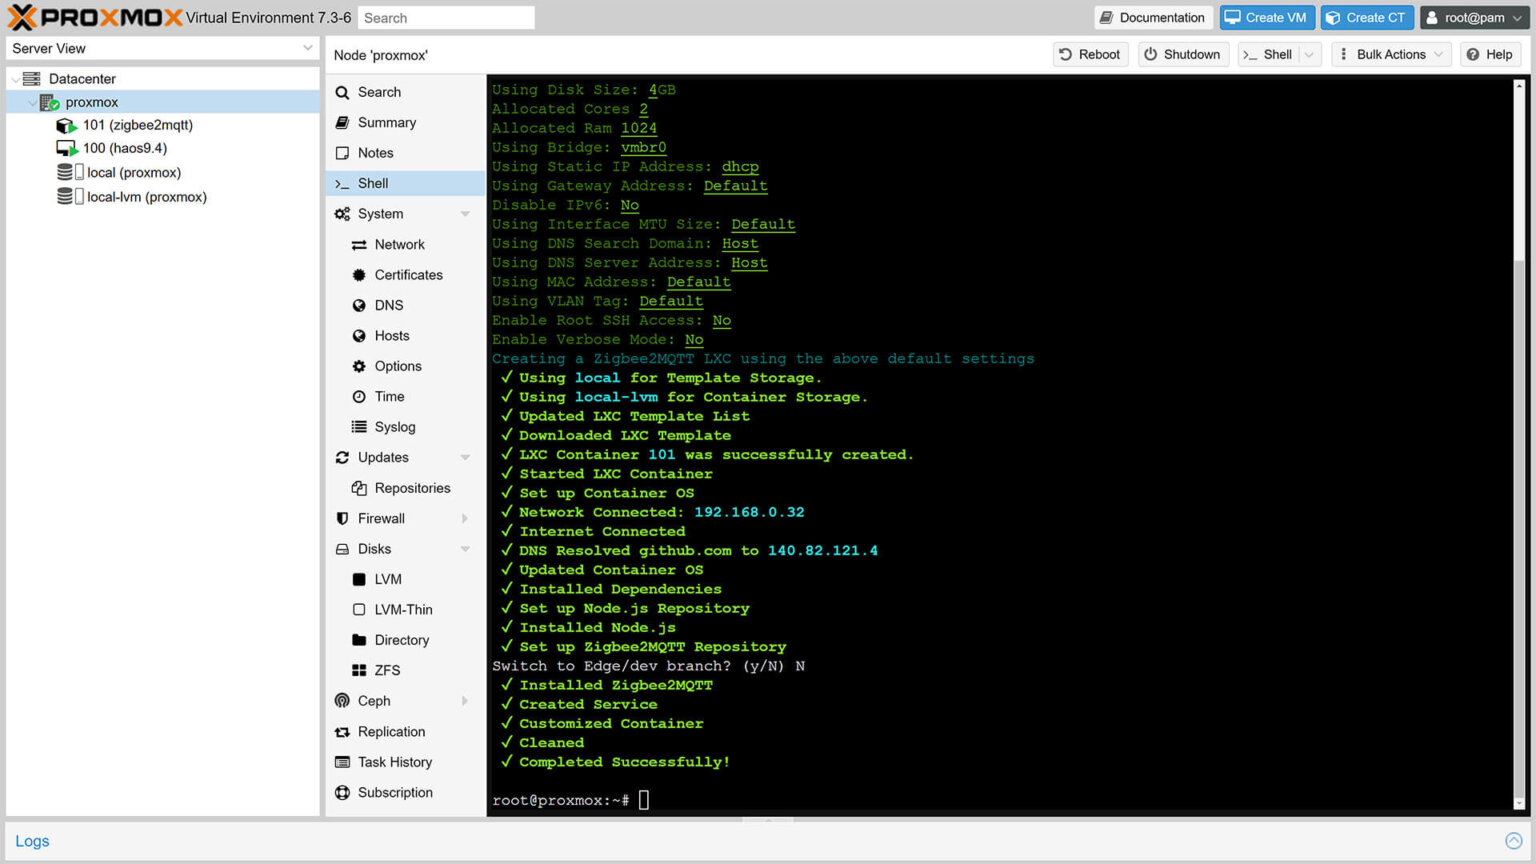This screenshot has width=1536, height=864.
Task: Click the Create CT button
Action: pyautogui.click(x=1367, y=17)
